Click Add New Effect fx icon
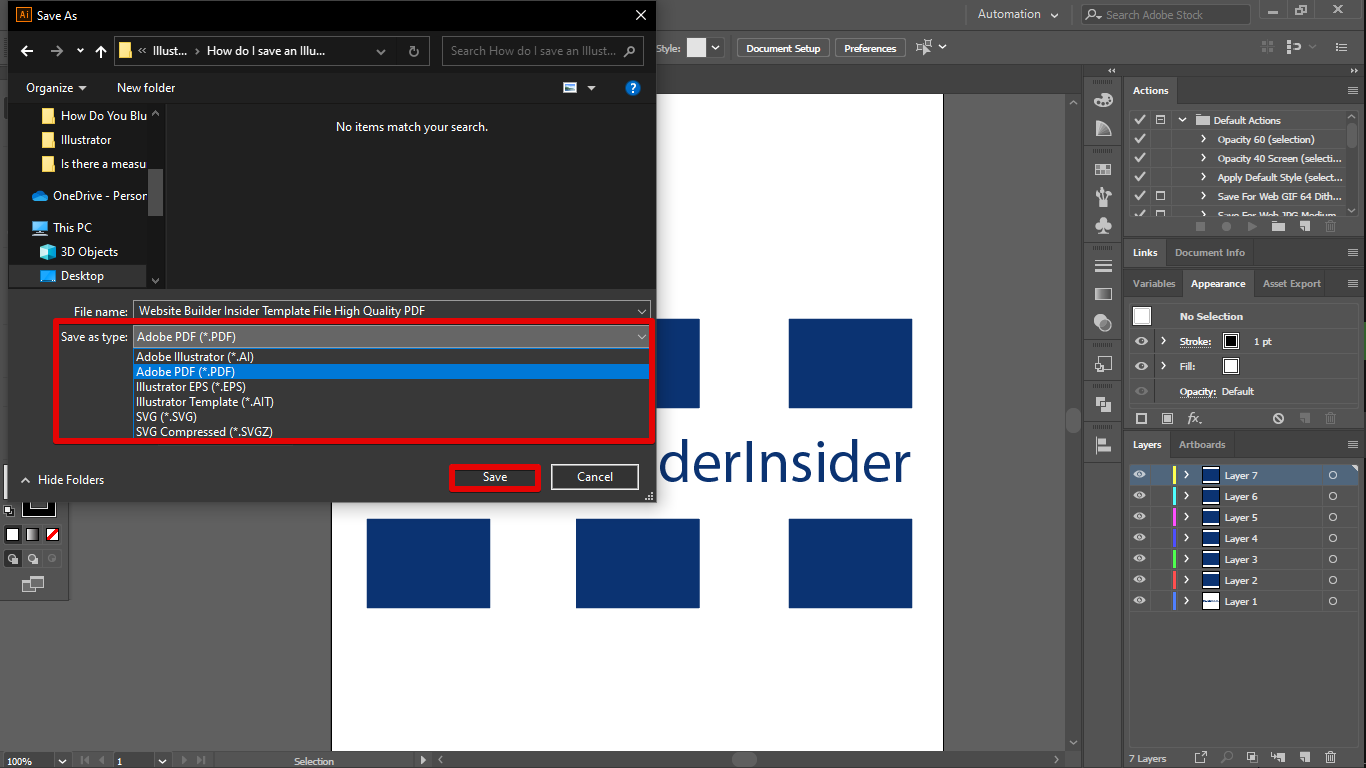 [x=1194, y=418]
